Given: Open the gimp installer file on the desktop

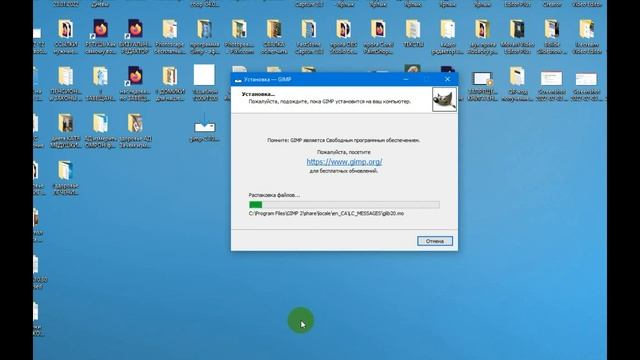Looking at the screenshot, I should pos(204,128).
